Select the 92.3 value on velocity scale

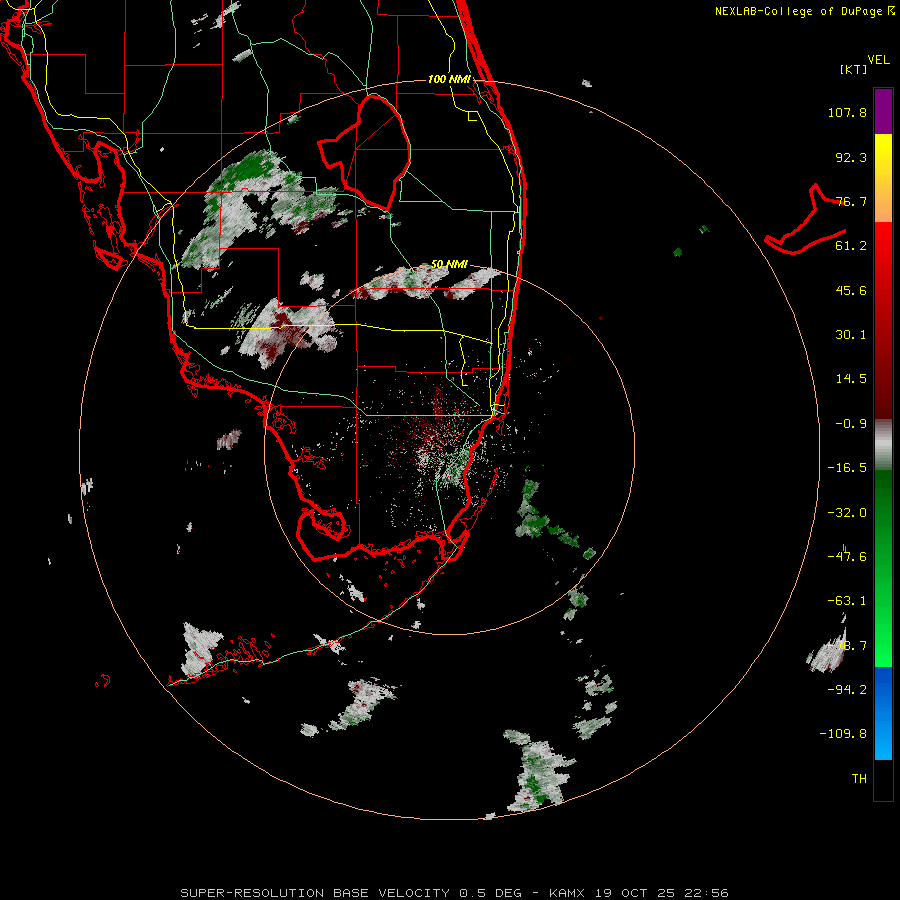coord(851,157)
